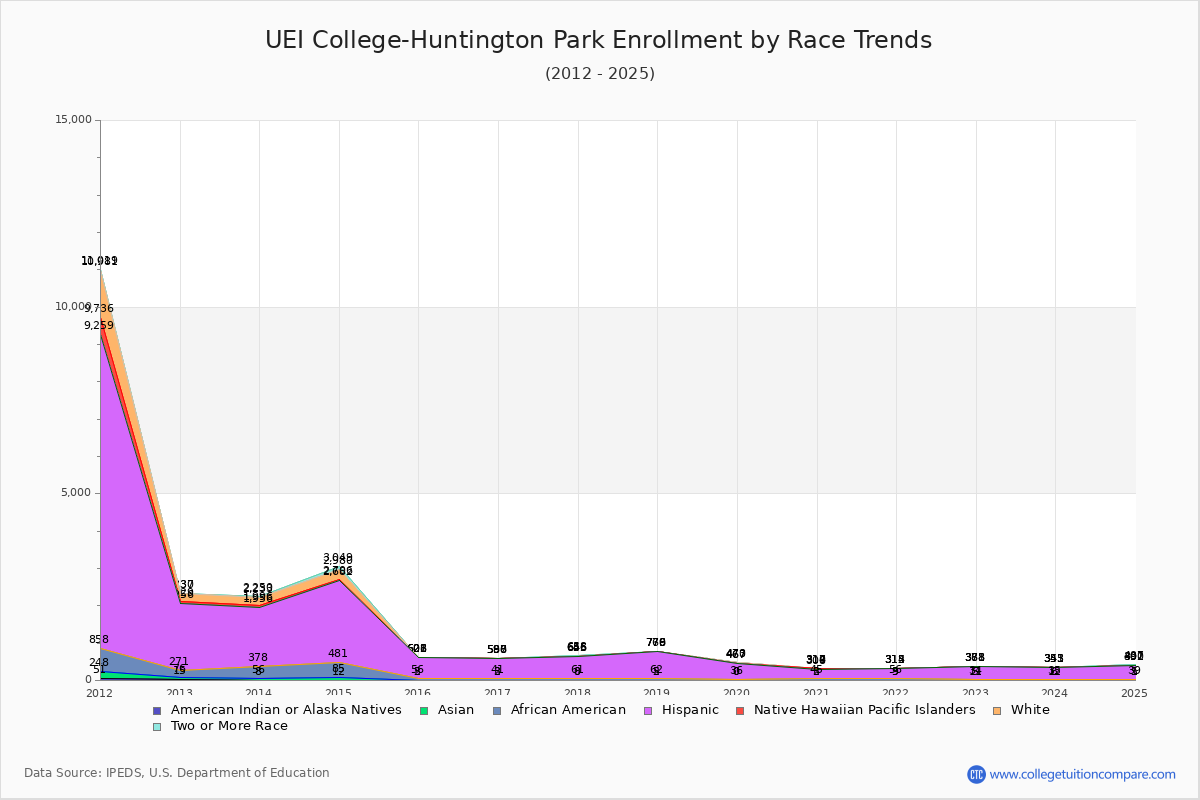The height and width of the screenshot is (800, 1200).
Task: Click the 2019 x-axis label
Action: (x=657, y=693)
